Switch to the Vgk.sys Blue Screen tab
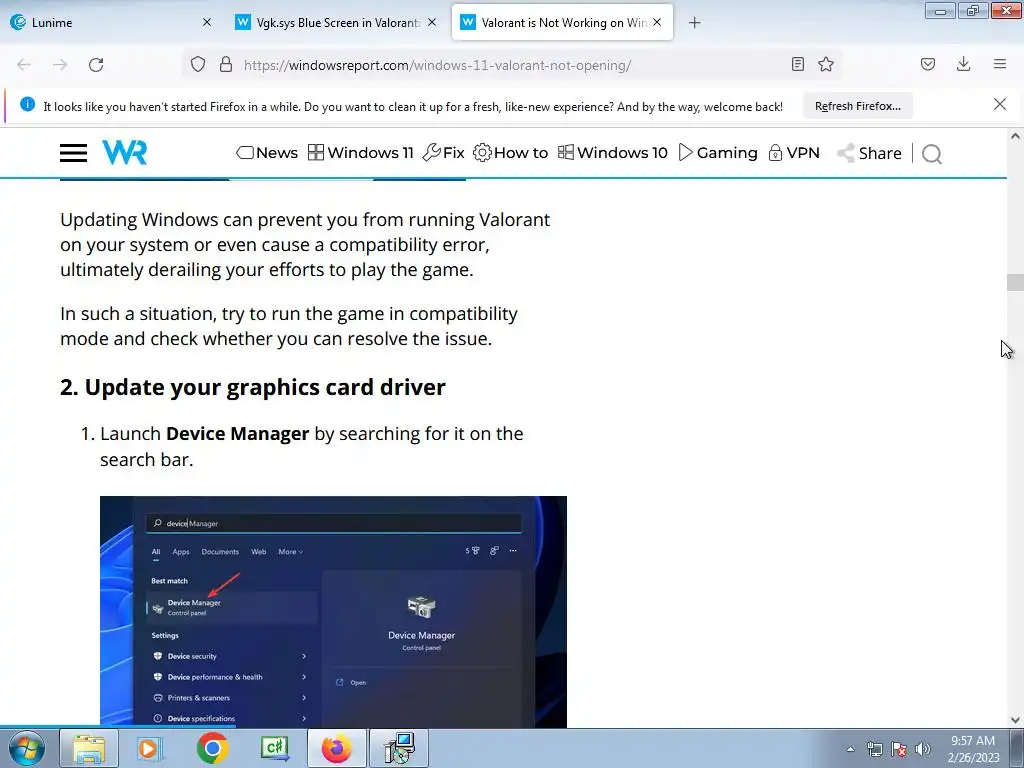Image resolution: width=1024 pixels, height=768 pixels. 336,22
